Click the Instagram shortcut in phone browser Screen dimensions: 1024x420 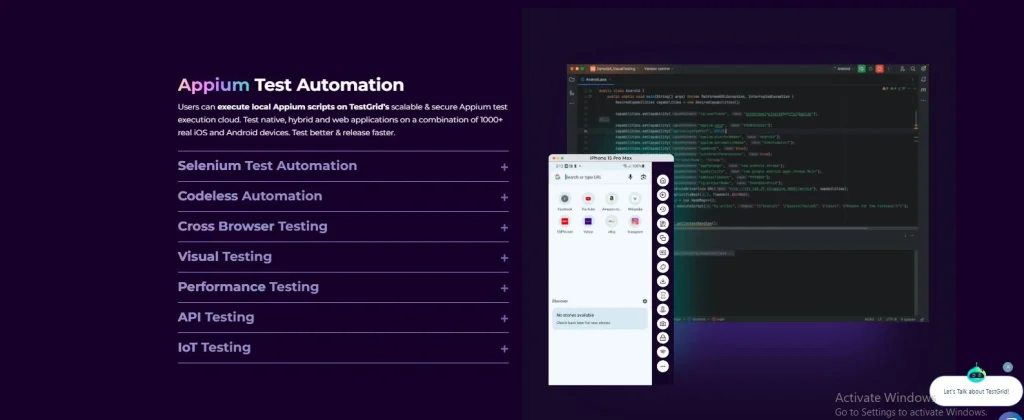(x=634, y=222)
